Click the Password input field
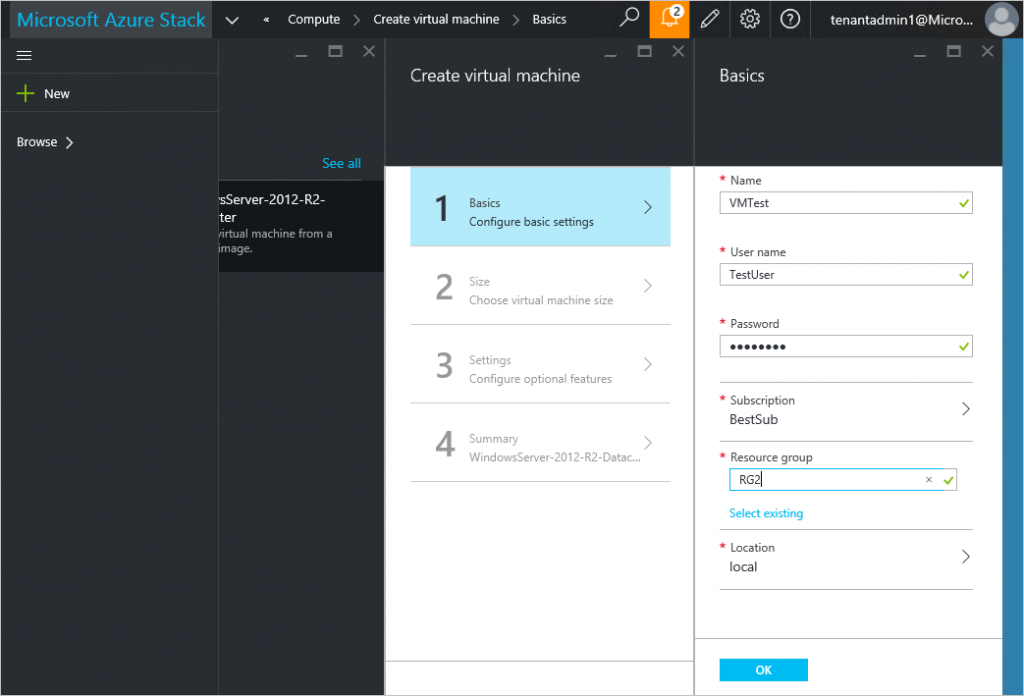This screenshot has width=1024, height=696. point(846,347)
